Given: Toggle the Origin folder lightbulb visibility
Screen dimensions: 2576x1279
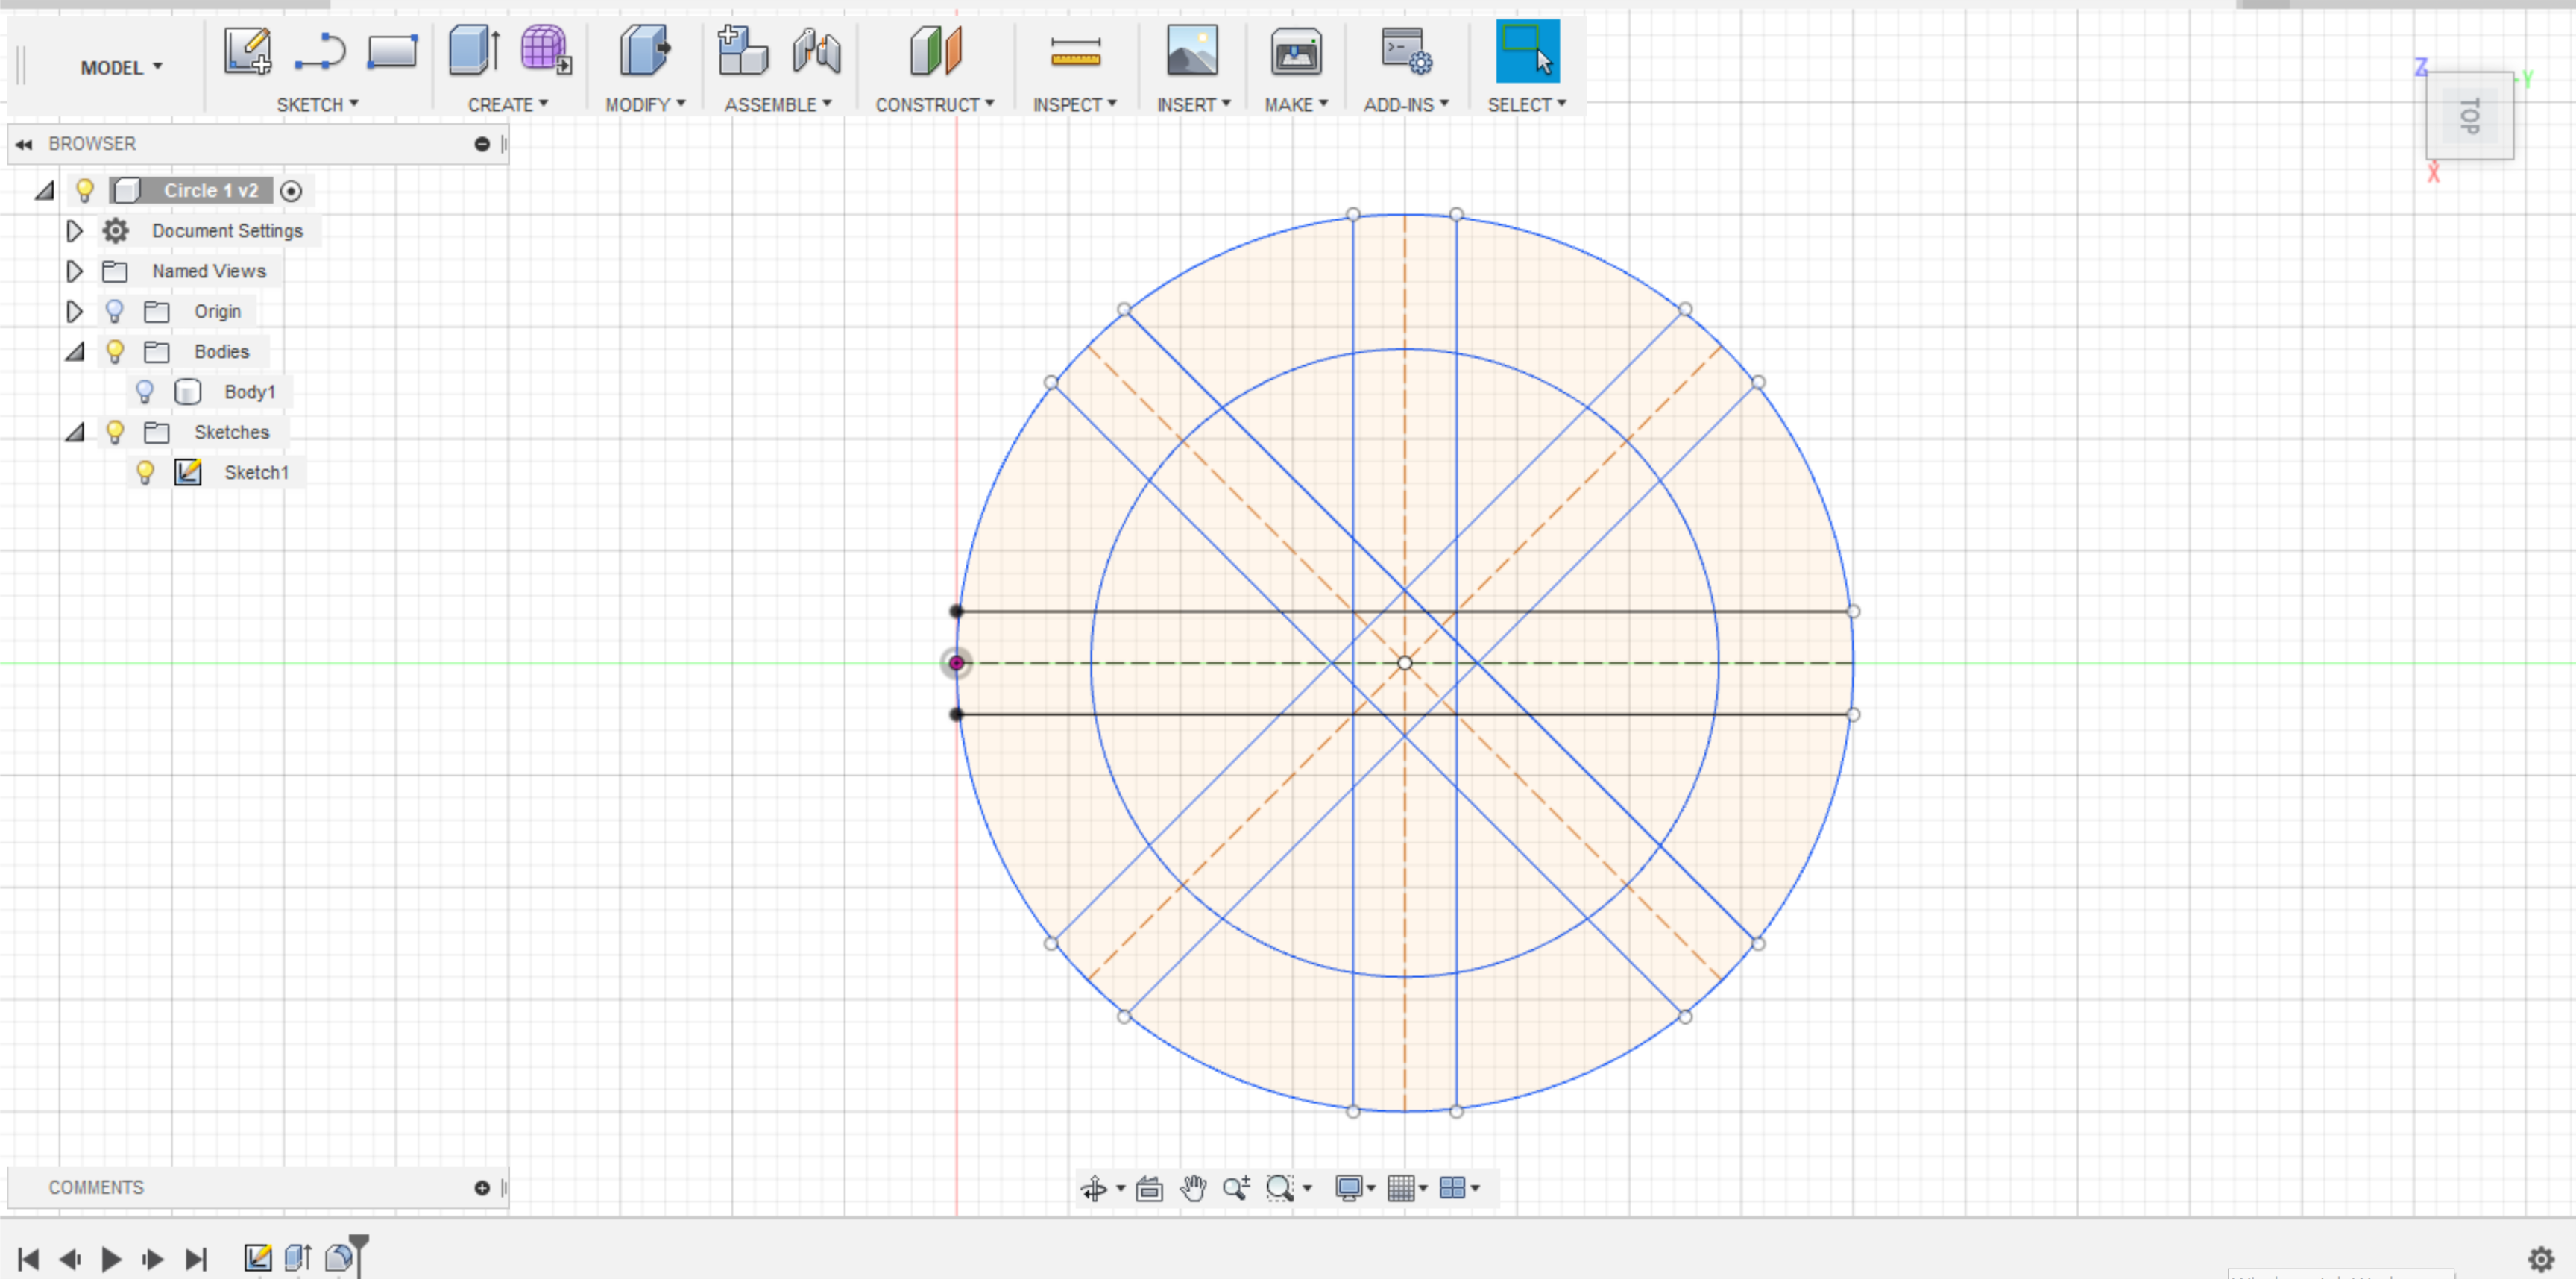Looking at the screenshot, I should pyautogui.click(x=115, y=311).
